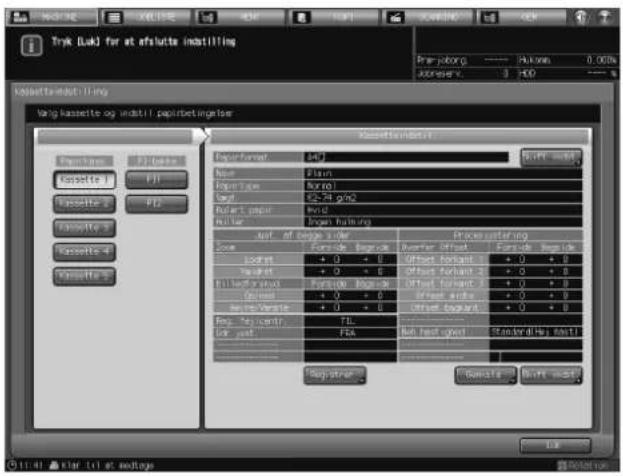Click the job list icon on the JOBLISTE tab
This screenshot has height=476, width=623.
click(x=114, y=17)
